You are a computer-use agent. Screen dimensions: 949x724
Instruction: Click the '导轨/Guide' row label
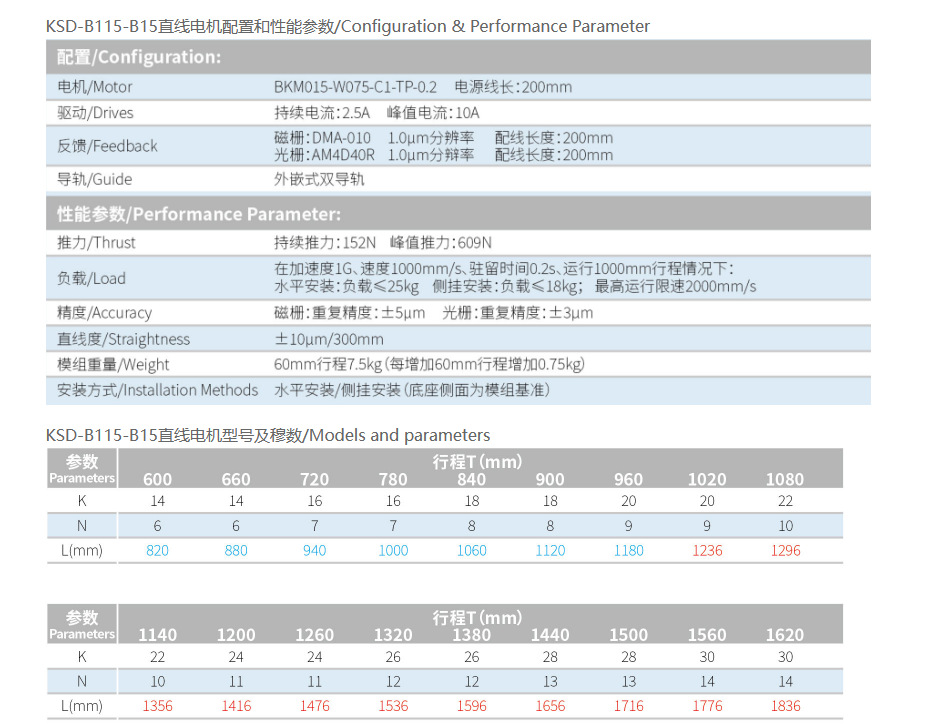point(94,179)
